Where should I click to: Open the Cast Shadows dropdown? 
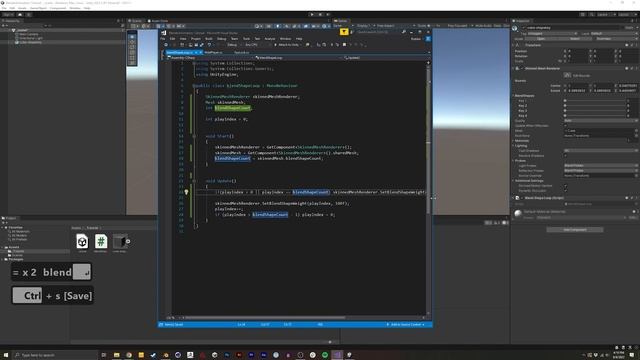(x=600, y=151)
